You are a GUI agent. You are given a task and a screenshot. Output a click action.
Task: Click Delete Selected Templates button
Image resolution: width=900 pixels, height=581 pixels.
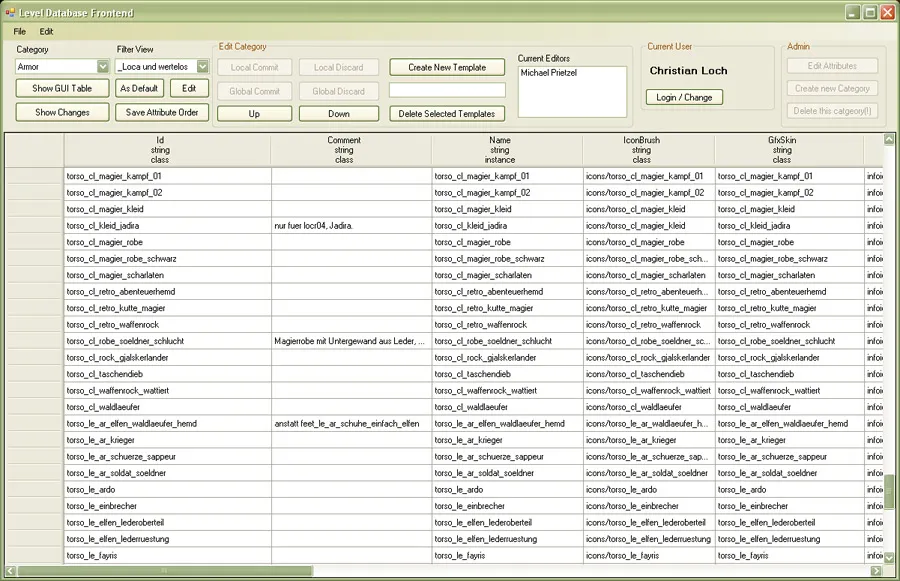point(447,114)
